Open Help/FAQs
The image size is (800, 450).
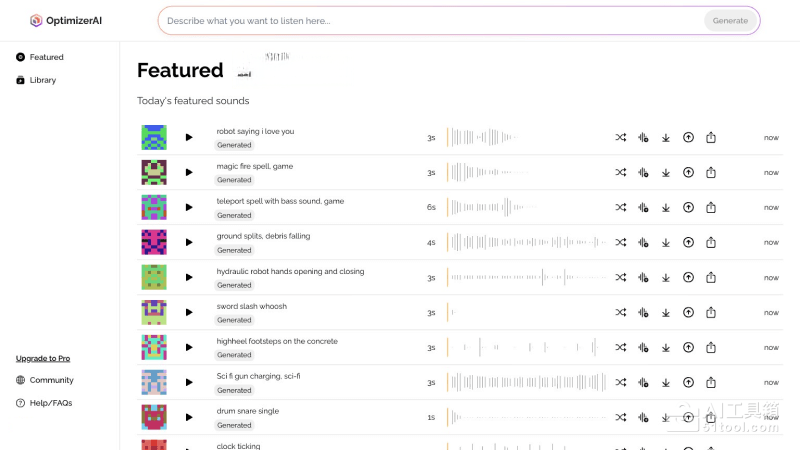click(x=50, y=403)
